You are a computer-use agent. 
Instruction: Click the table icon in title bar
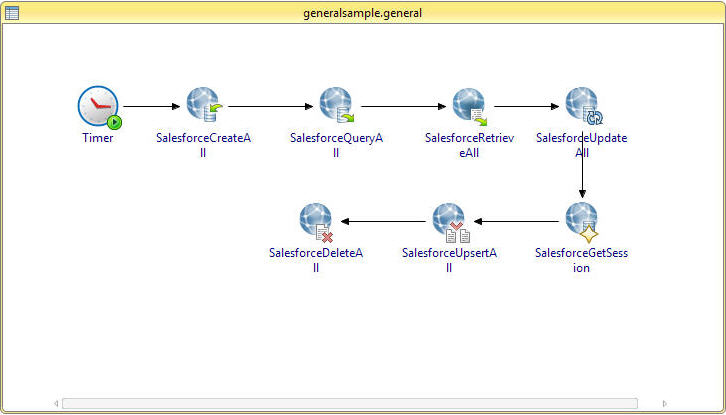[12, 13]
